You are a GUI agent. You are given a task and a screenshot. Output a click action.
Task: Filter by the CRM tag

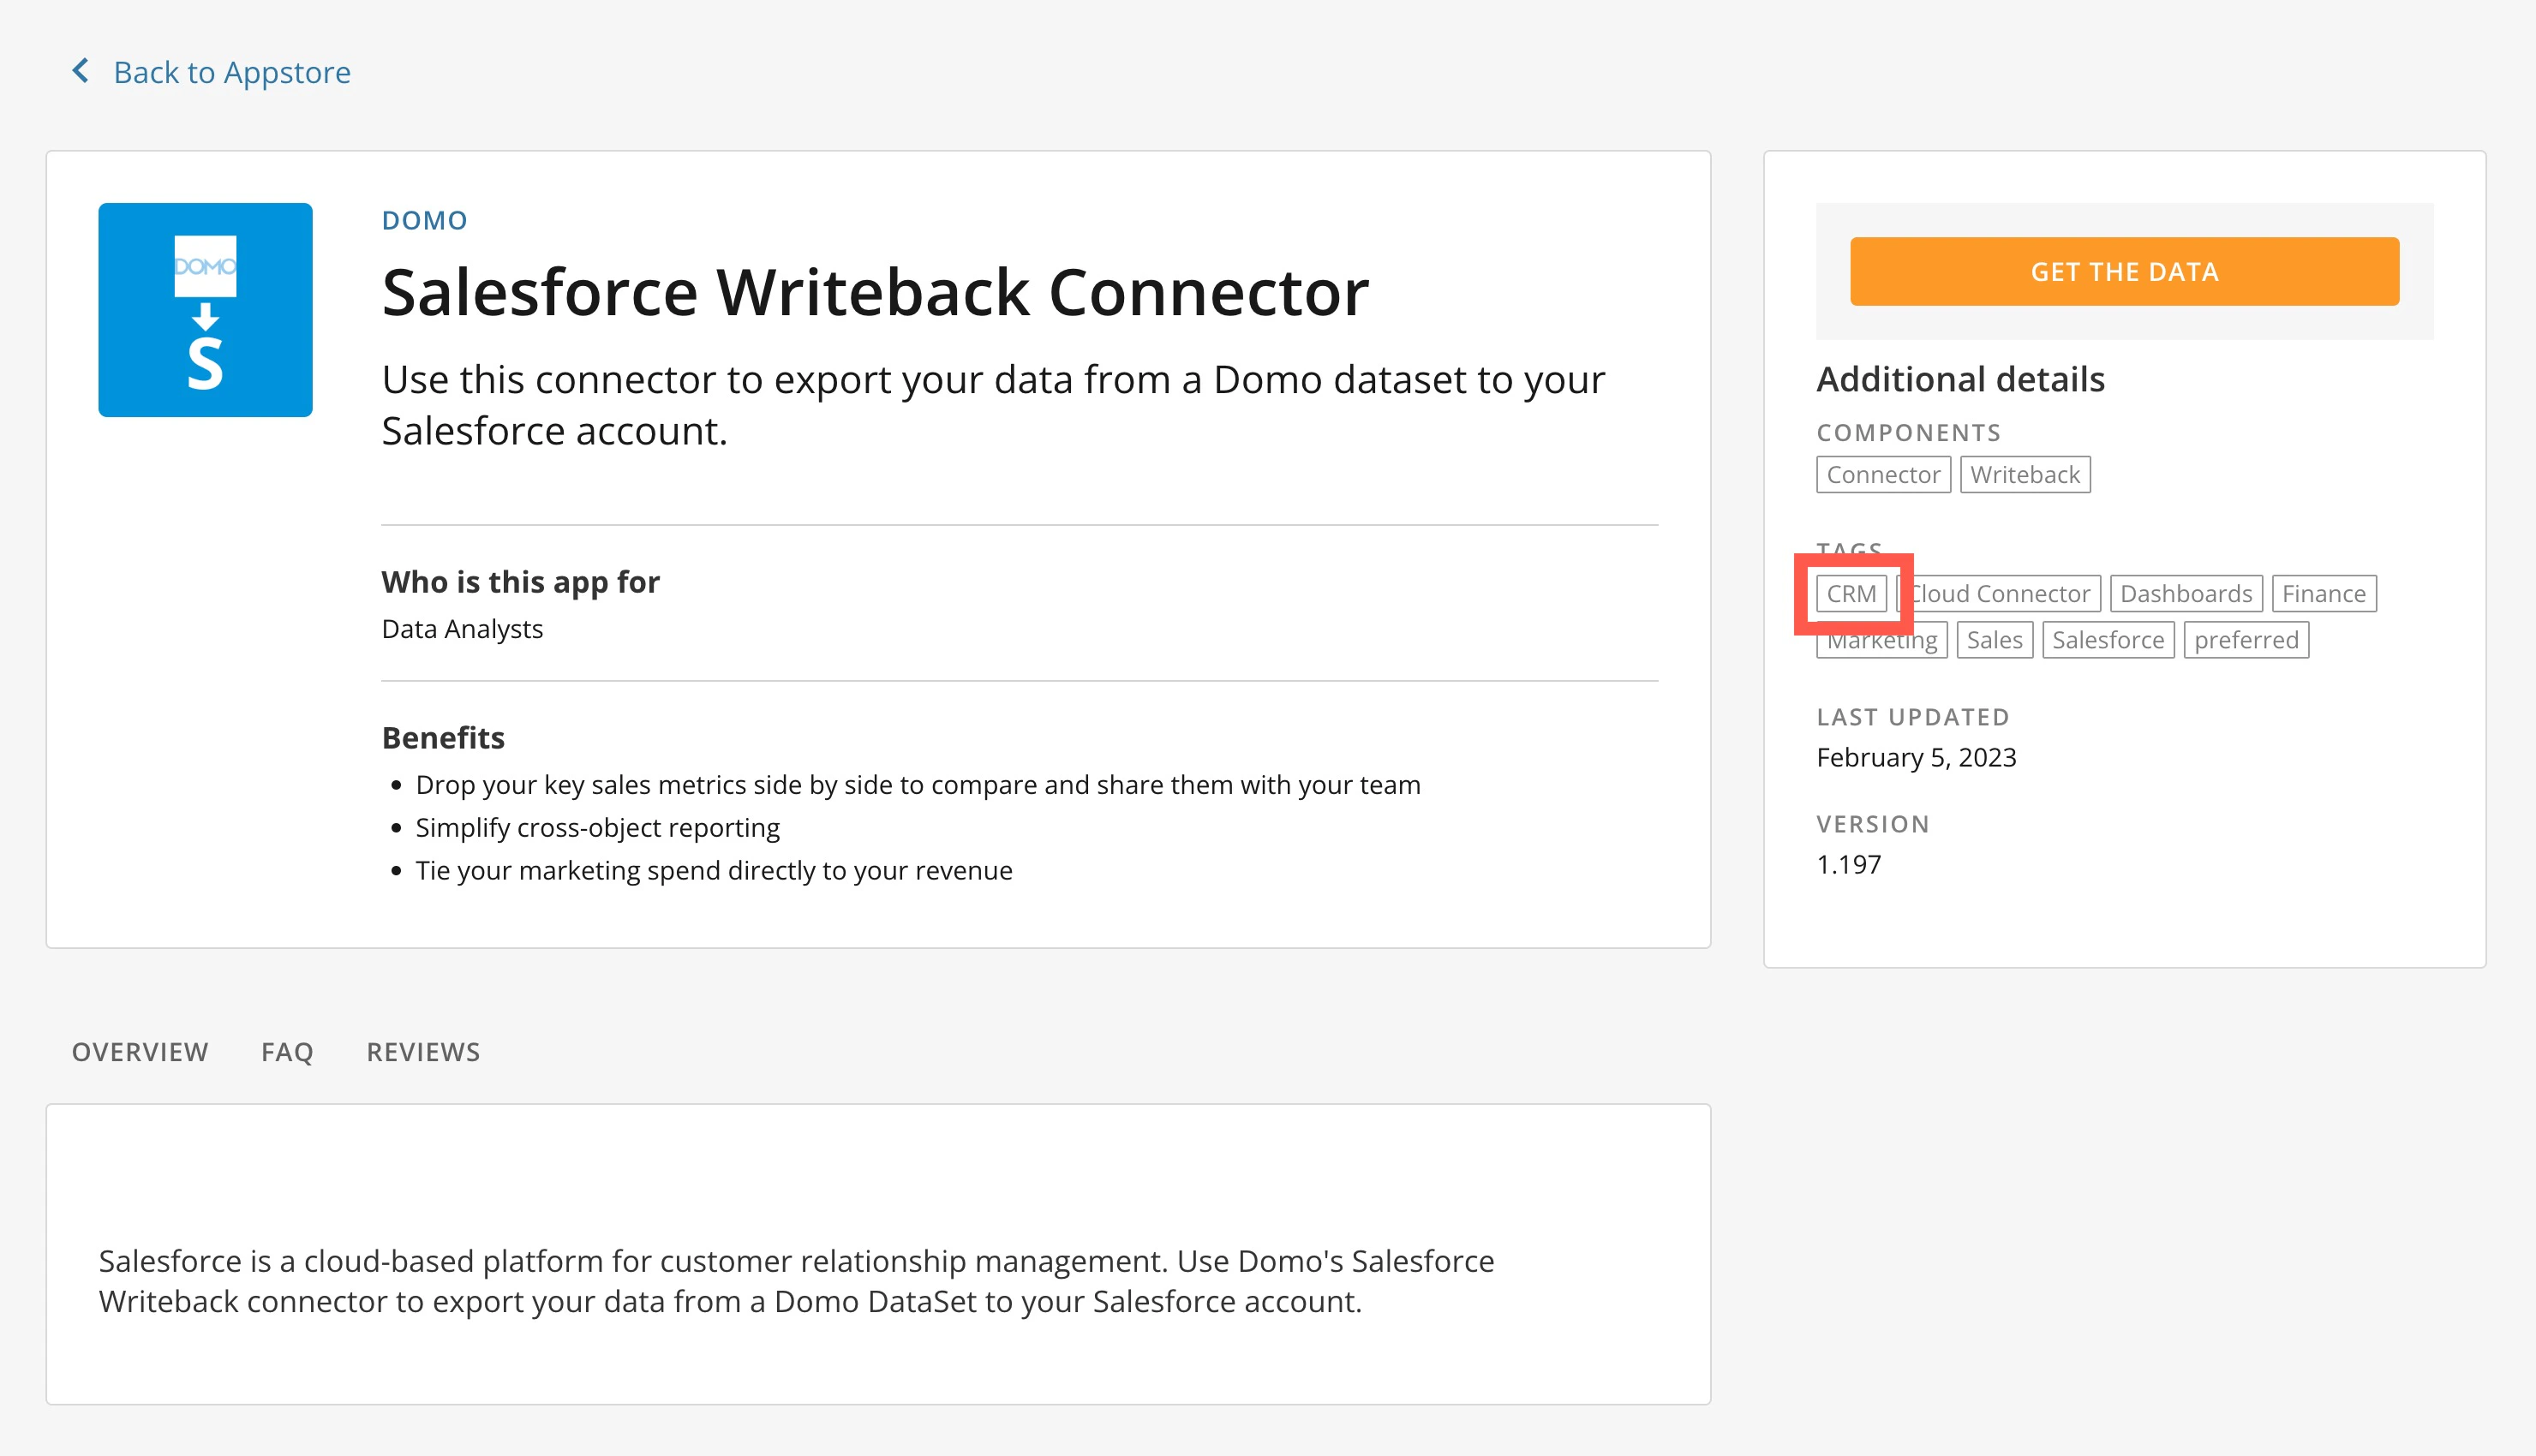pos(1851,594)
